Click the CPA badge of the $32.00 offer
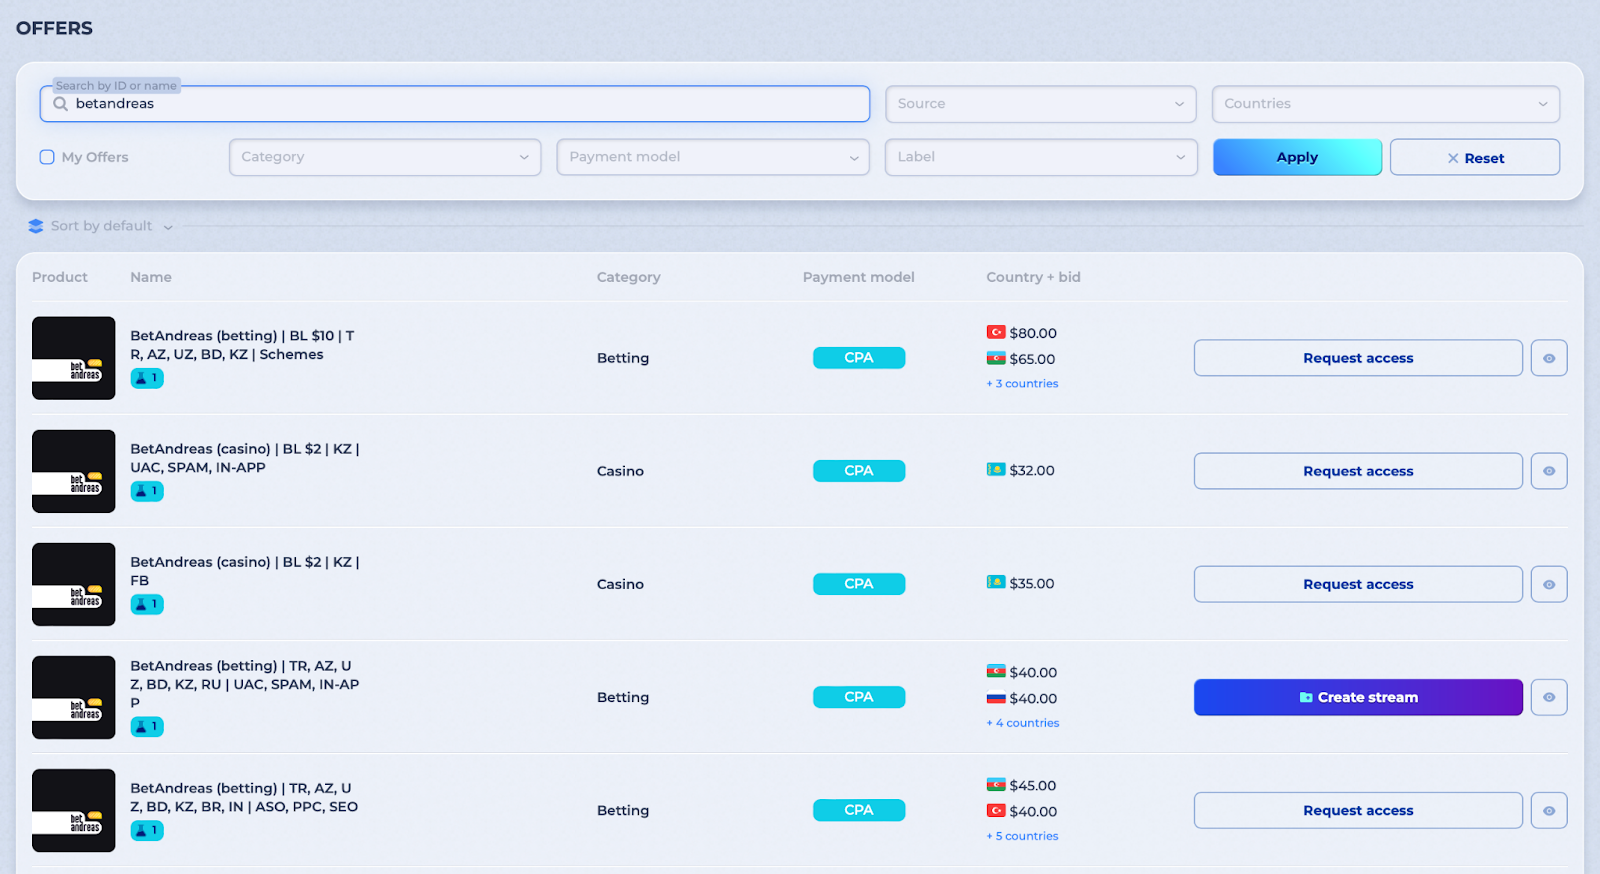 859,471
